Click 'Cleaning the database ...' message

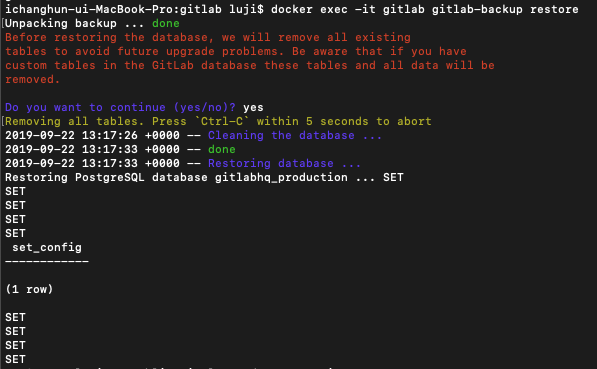295,135
